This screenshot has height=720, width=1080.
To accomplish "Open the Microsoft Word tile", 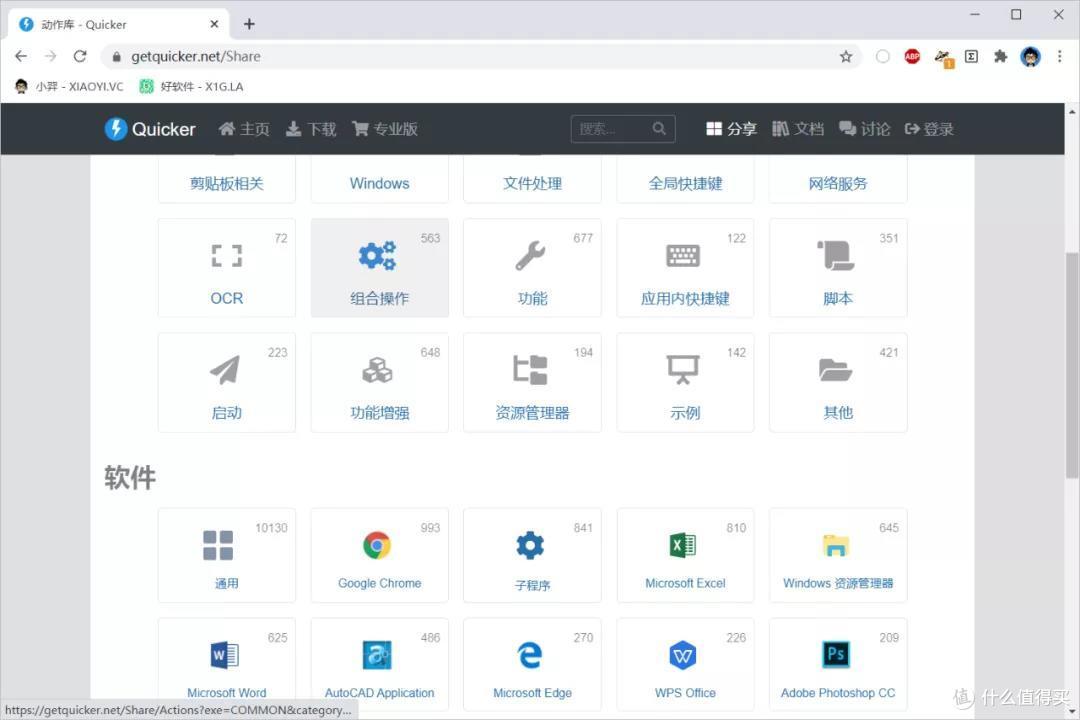I will tap(227, 664).
